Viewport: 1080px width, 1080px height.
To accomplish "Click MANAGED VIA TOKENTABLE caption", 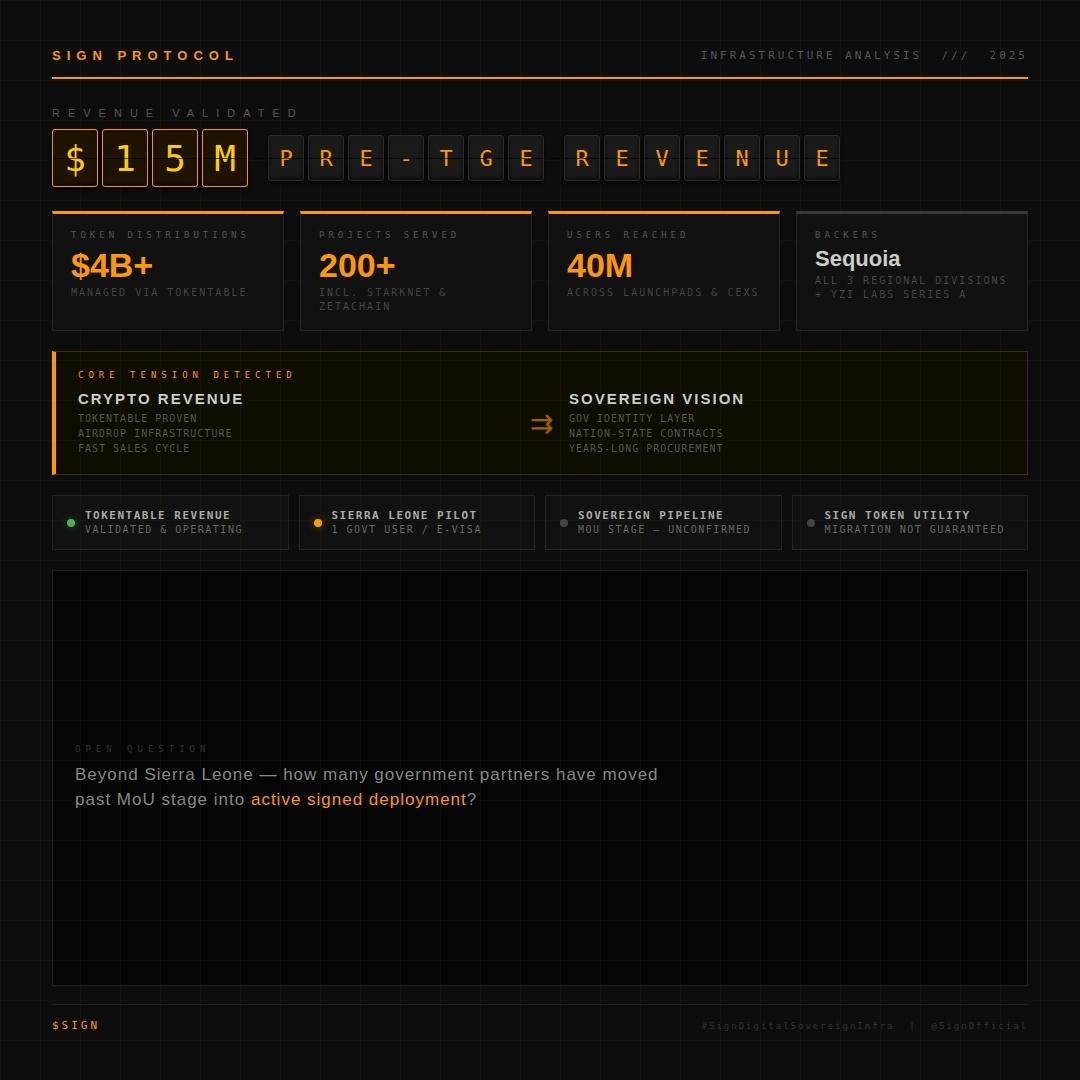I will pyautogui.click(x=158, y=292).
